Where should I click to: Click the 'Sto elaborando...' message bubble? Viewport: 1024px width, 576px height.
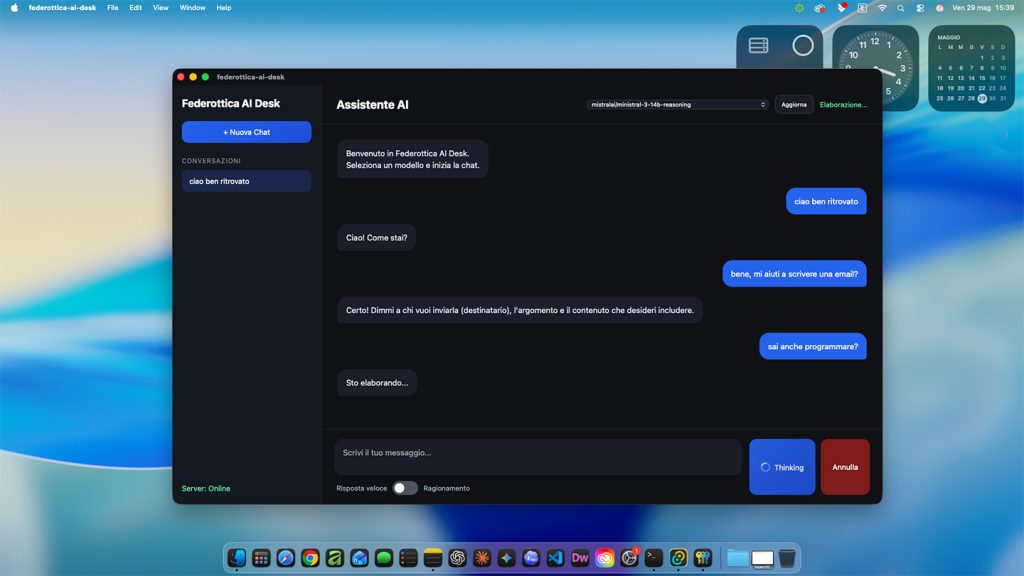(x=377, y=383)
